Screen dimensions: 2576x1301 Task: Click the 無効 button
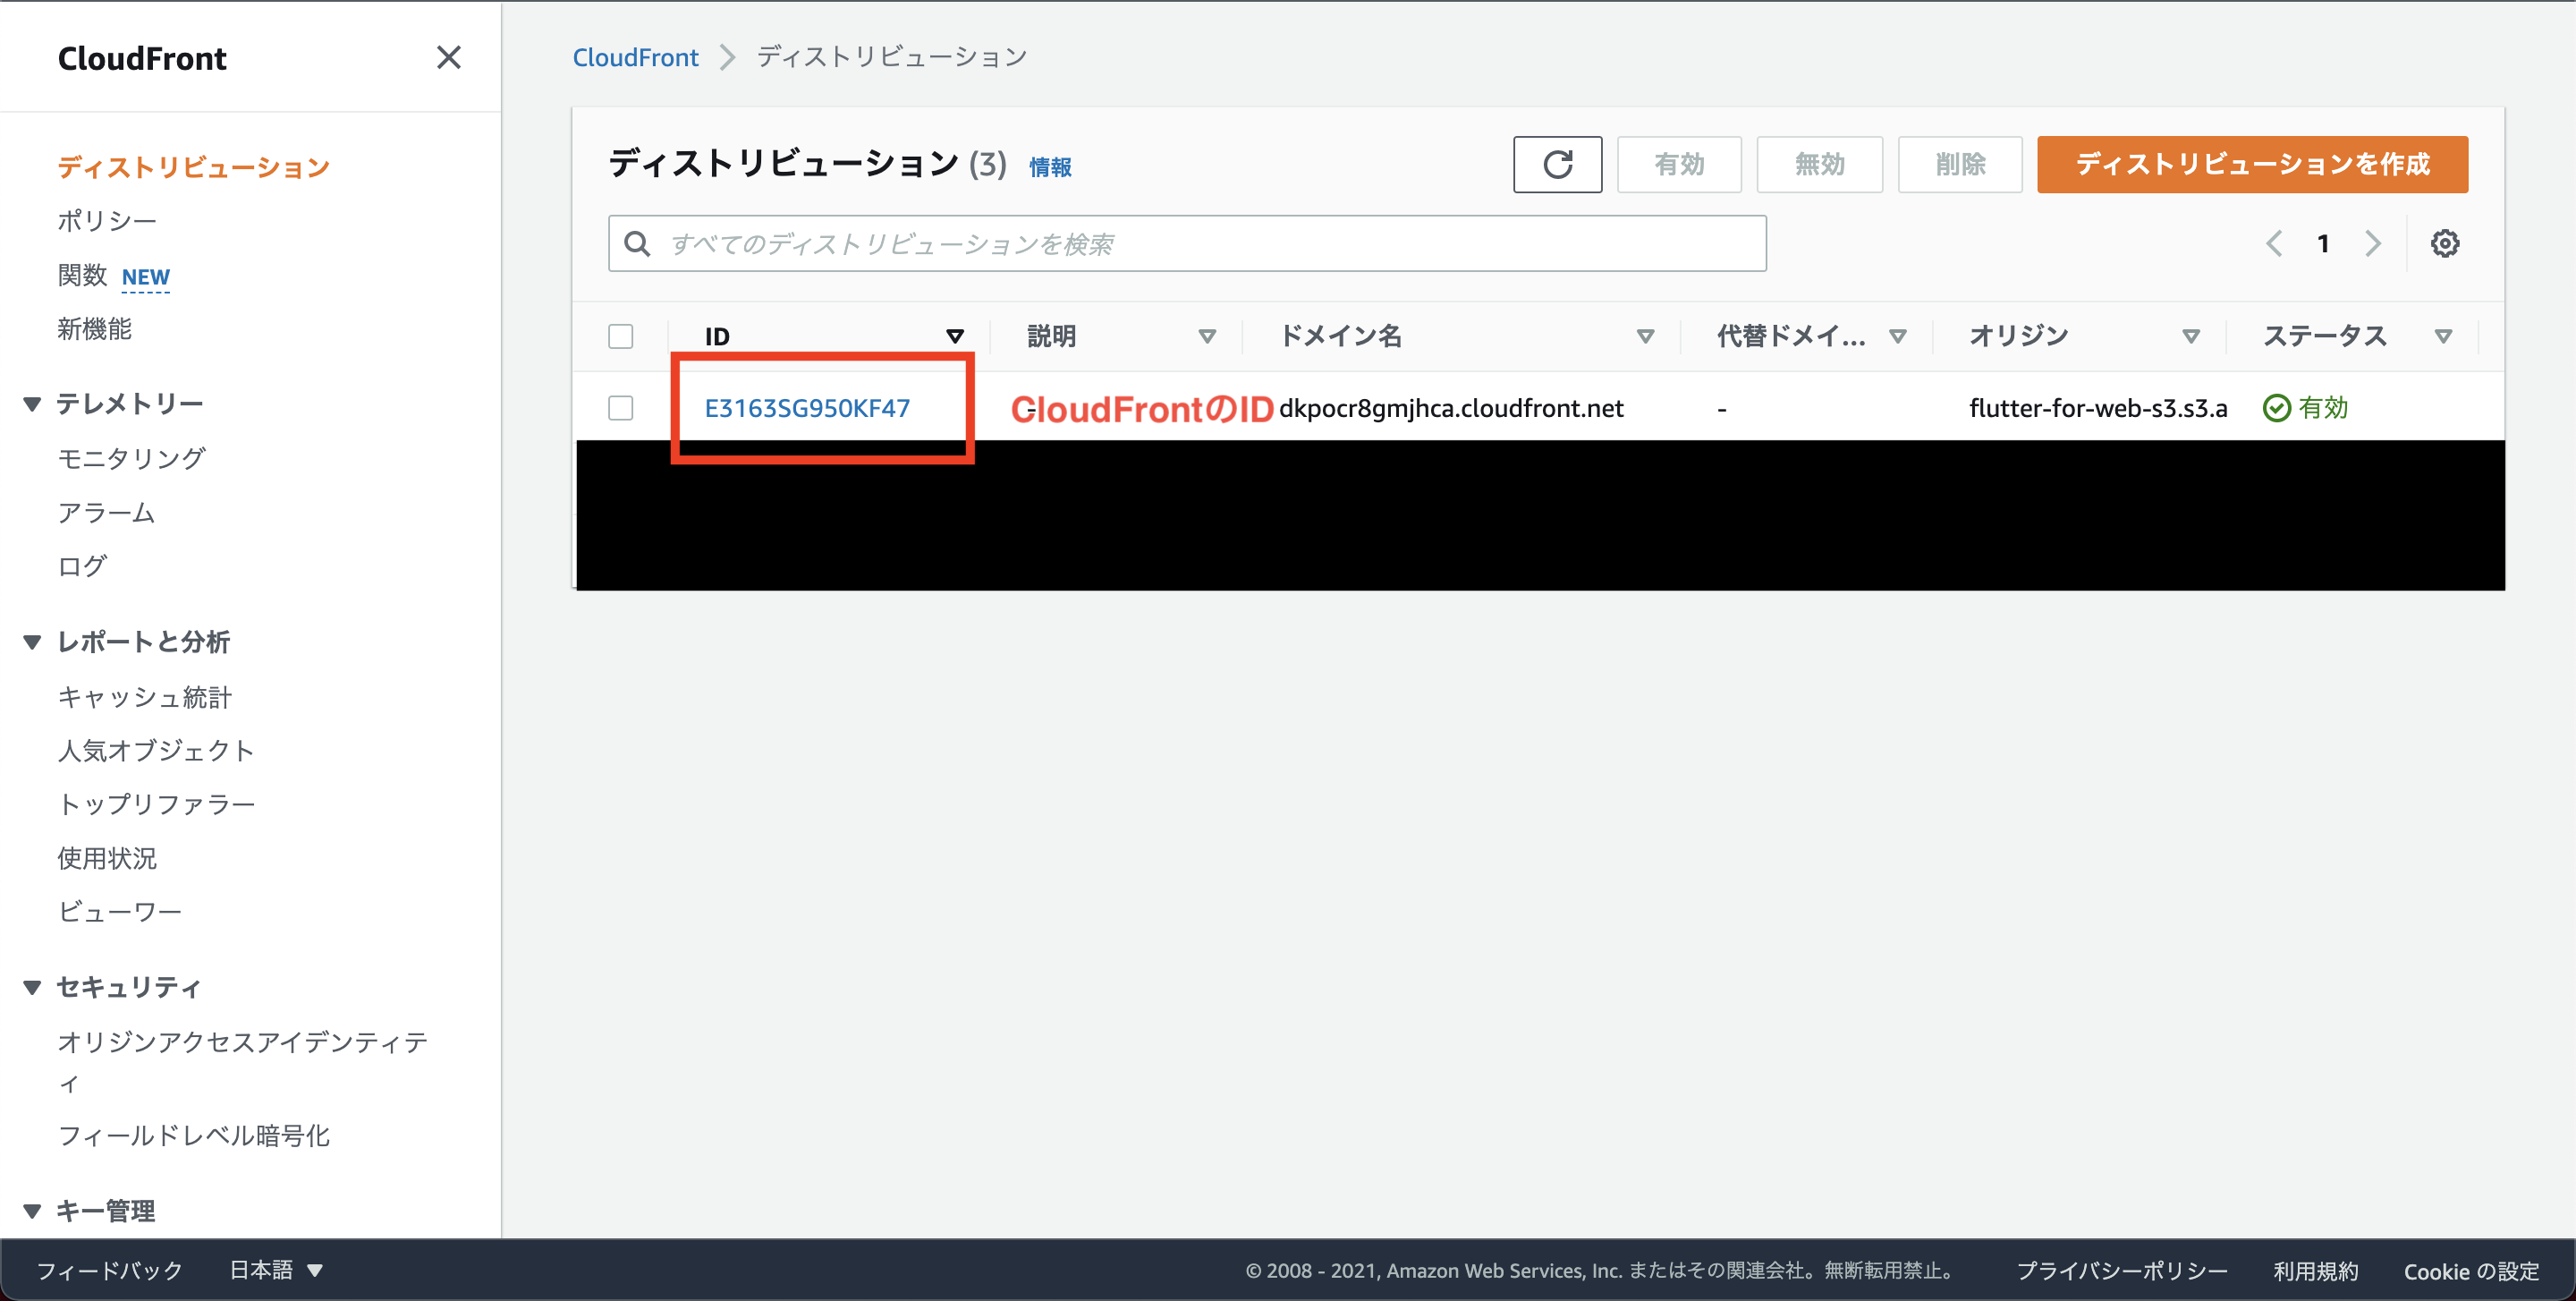coord(1818,164)
